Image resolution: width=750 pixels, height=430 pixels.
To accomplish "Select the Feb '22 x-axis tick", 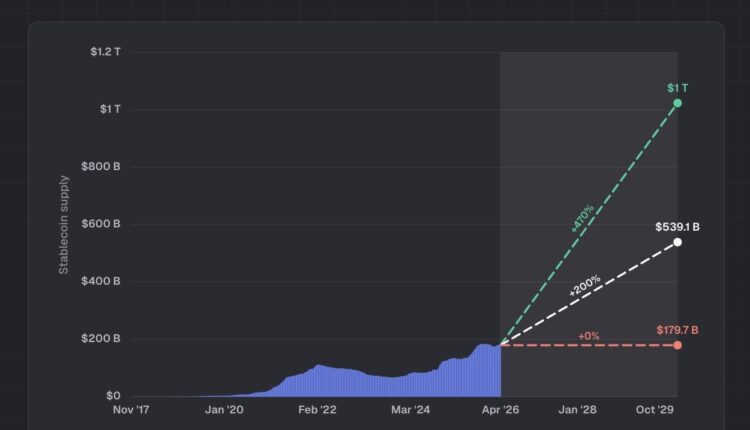I will (316, 409).
